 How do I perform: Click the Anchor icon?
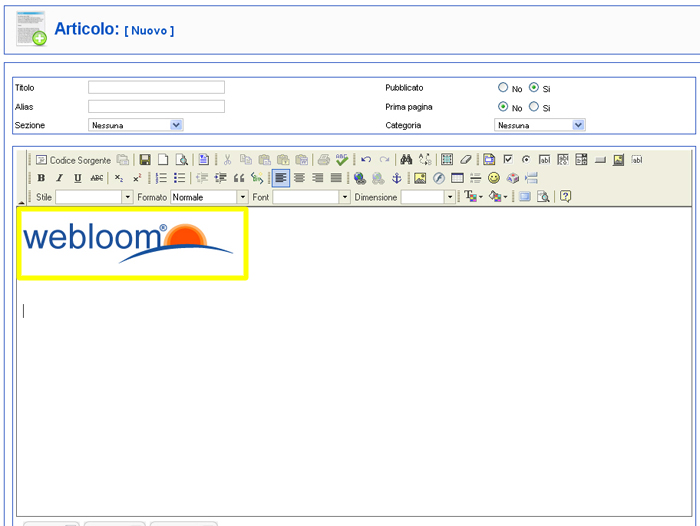(396, 178)
